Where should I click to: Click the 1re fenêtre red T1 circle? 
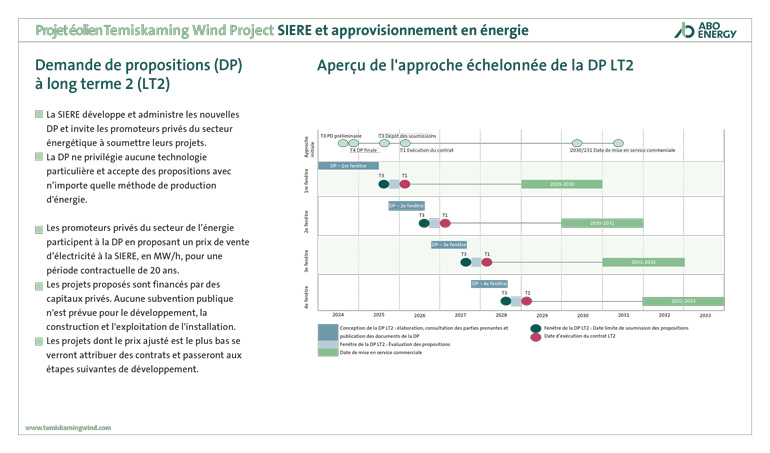(x=405, y=184)
